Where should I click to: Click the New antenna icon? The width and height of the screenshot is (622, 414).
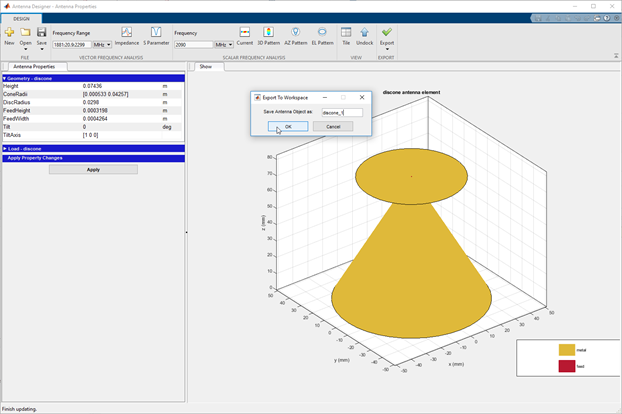[x=9, y=34]
